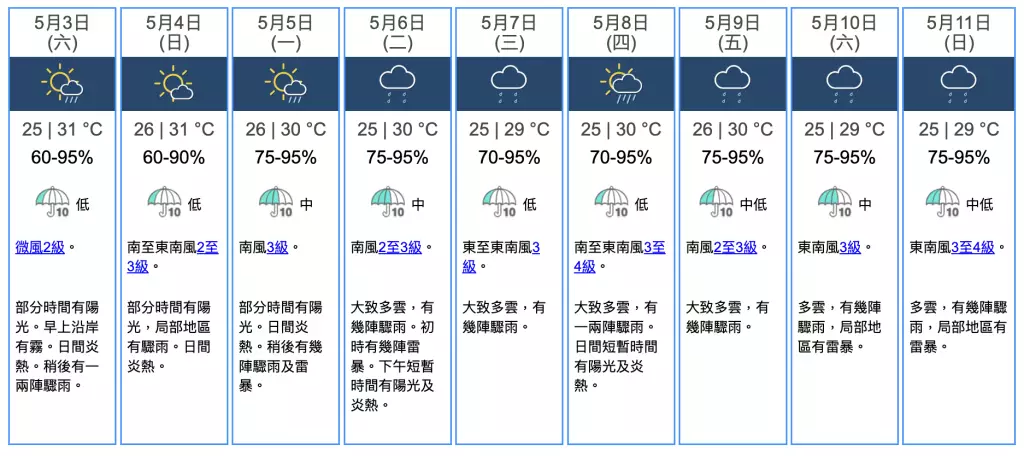Select the 5月9日 (五) date header
Viewport: 1024px width, 456px height.
733,33
